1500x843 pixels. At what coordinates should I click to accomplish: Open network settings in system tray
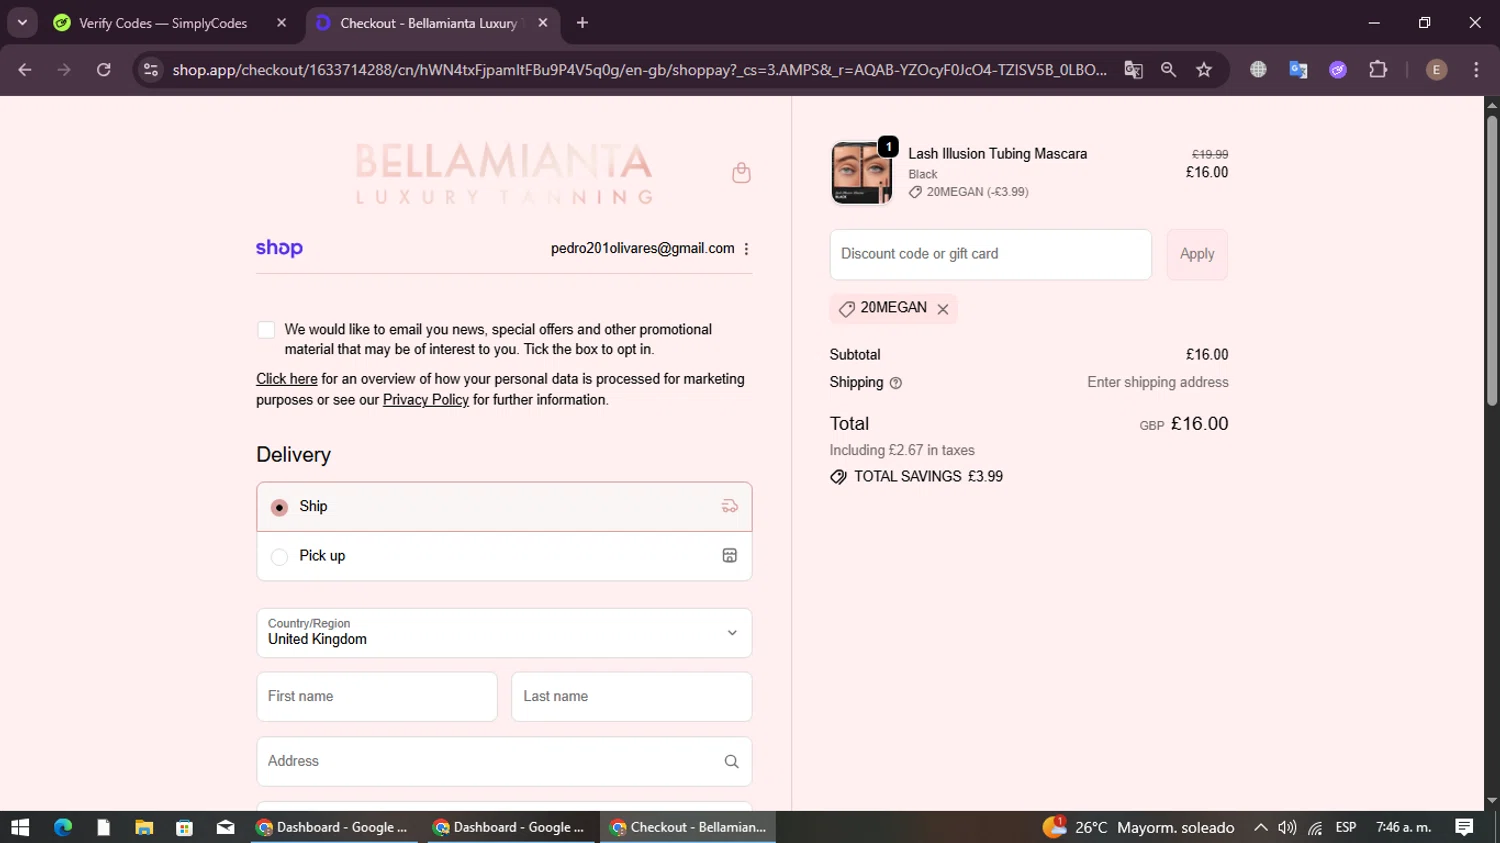[x=1316, y=827]
